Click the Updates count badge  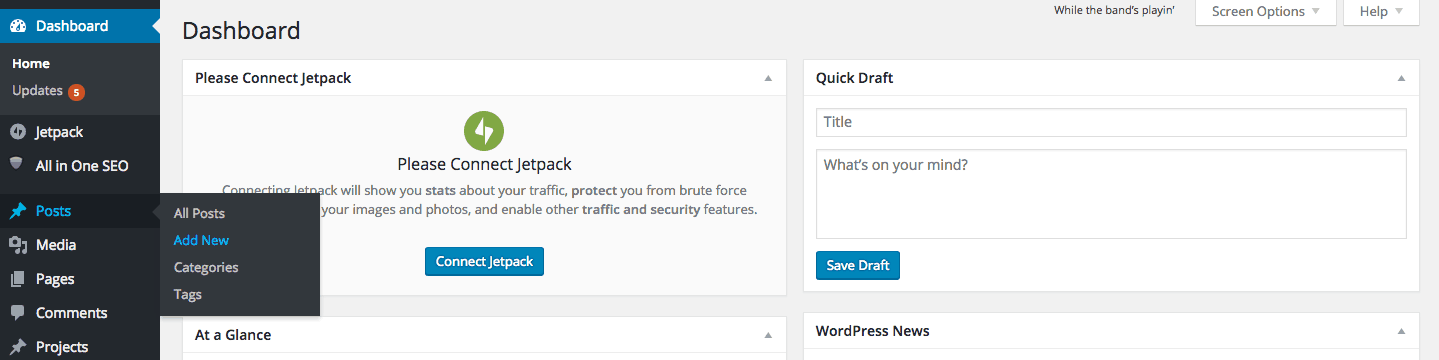coord(76,92)
